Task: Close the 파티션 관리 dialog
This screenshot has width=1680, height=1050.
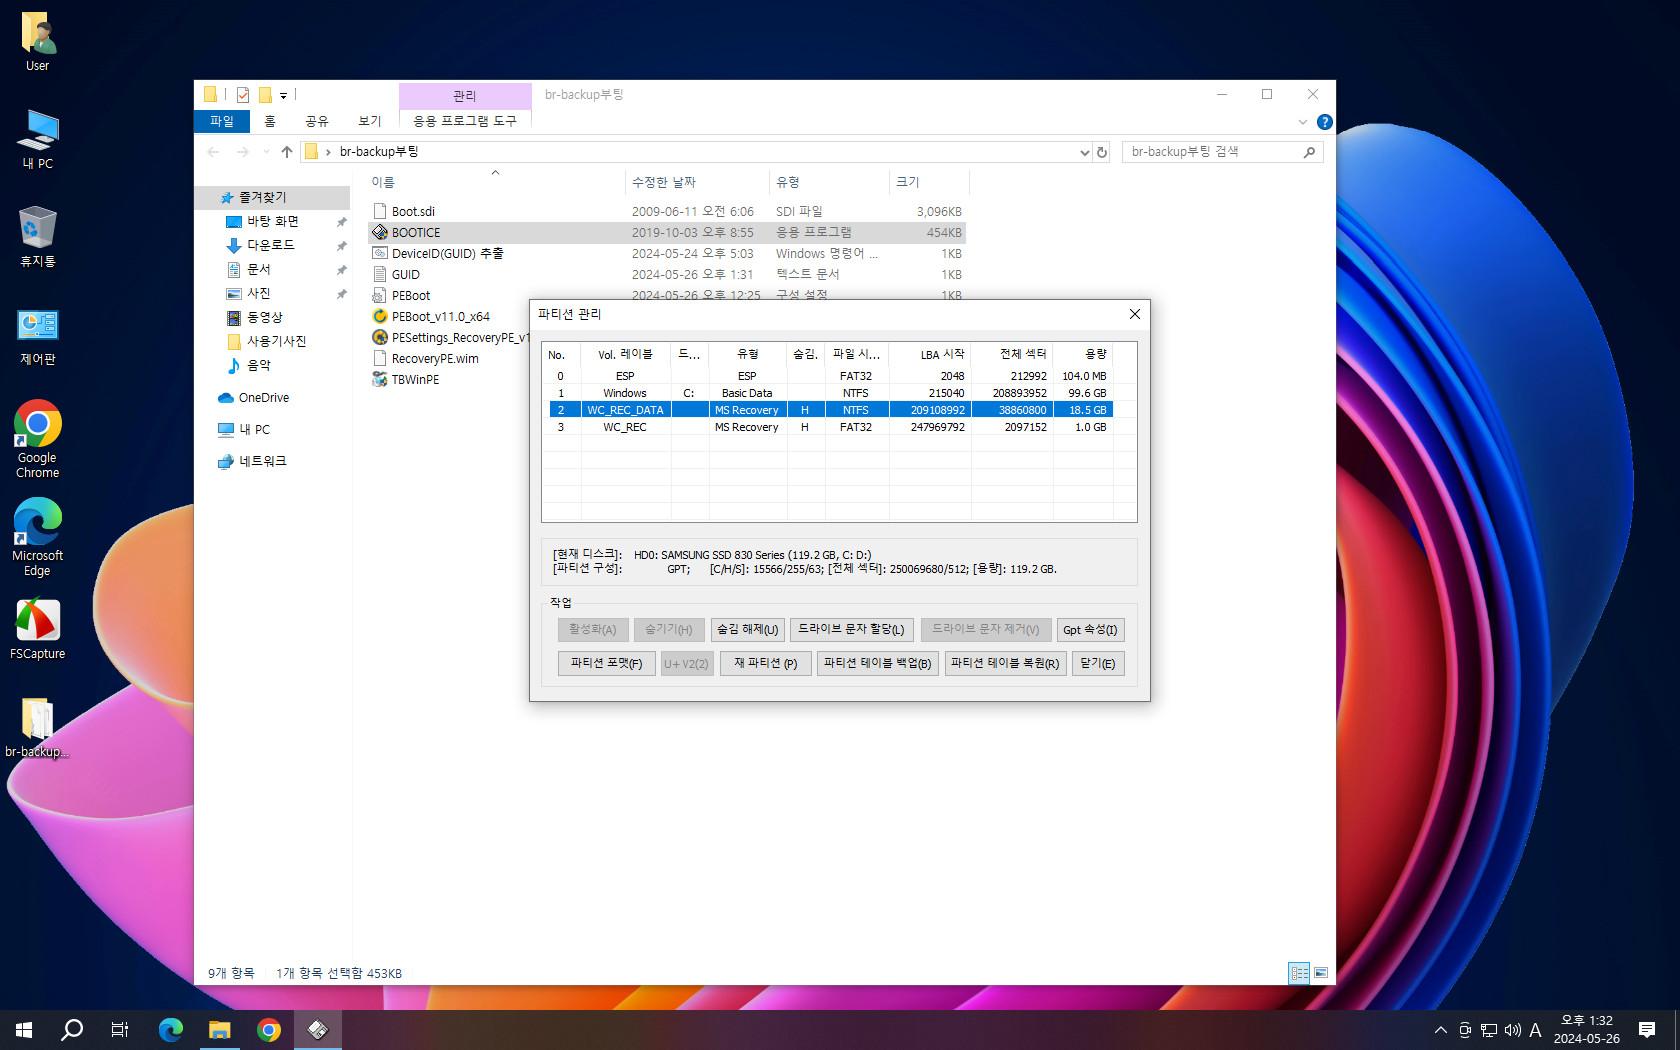Action: click(1134, 314)
